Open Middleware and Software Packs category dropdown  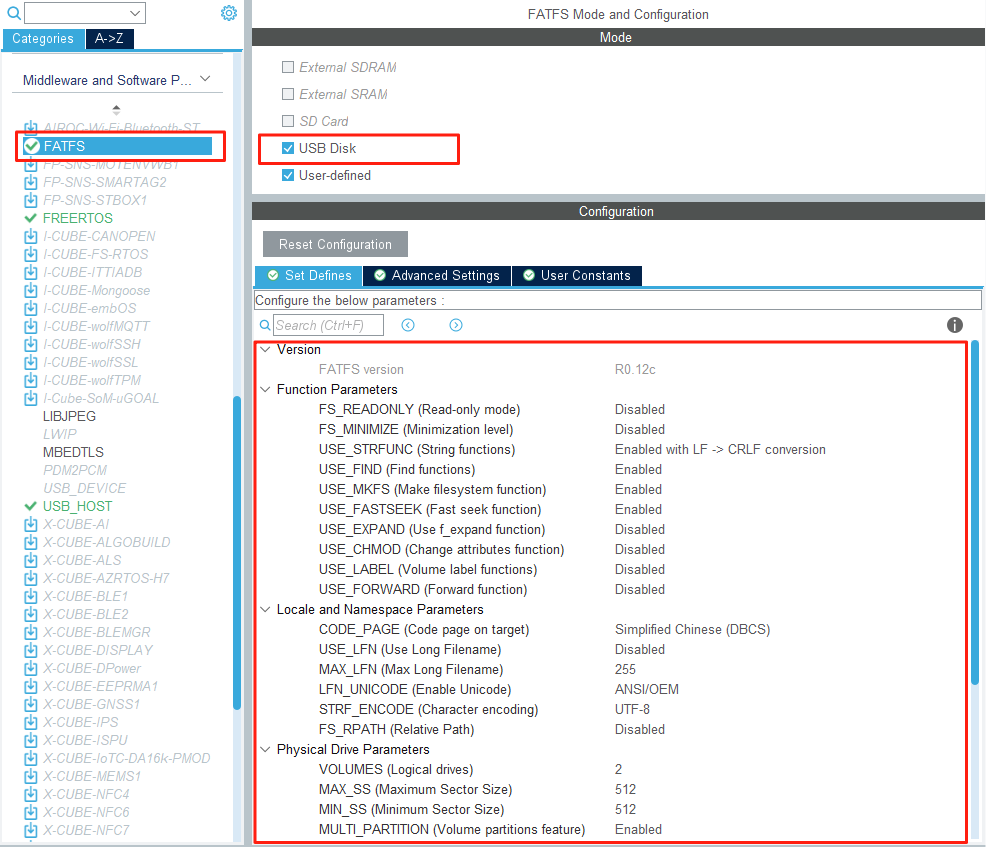[205, 79]
